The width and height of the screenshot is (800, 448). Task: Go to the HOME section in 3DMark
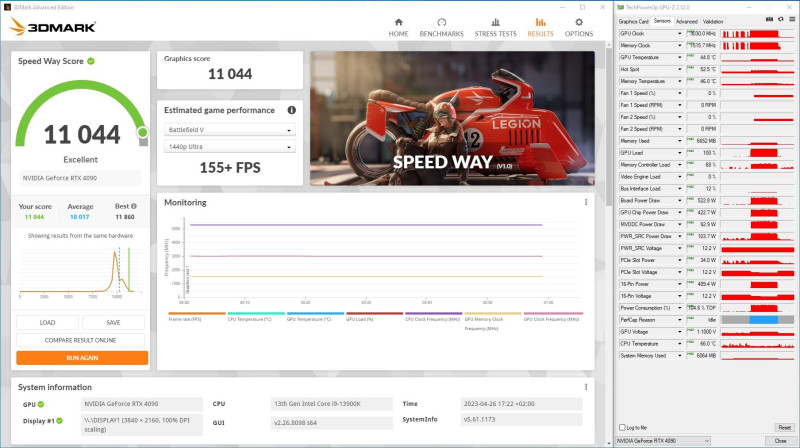tap(398, 28)
